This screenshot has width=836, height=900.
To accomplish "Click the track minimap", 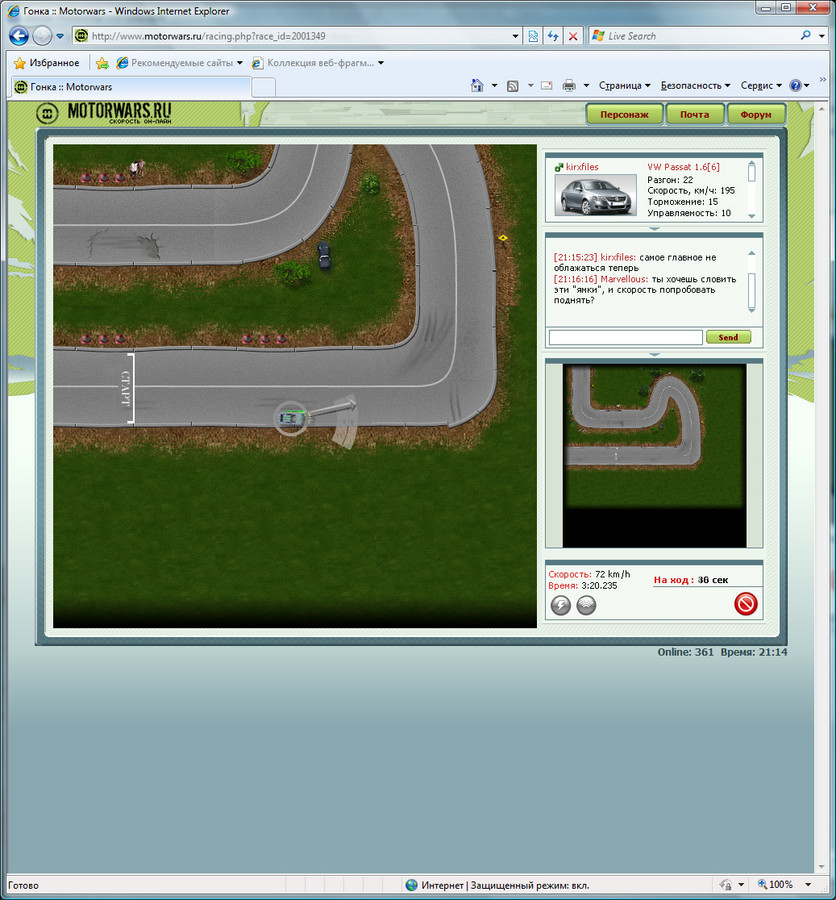I will coord(654,455).
